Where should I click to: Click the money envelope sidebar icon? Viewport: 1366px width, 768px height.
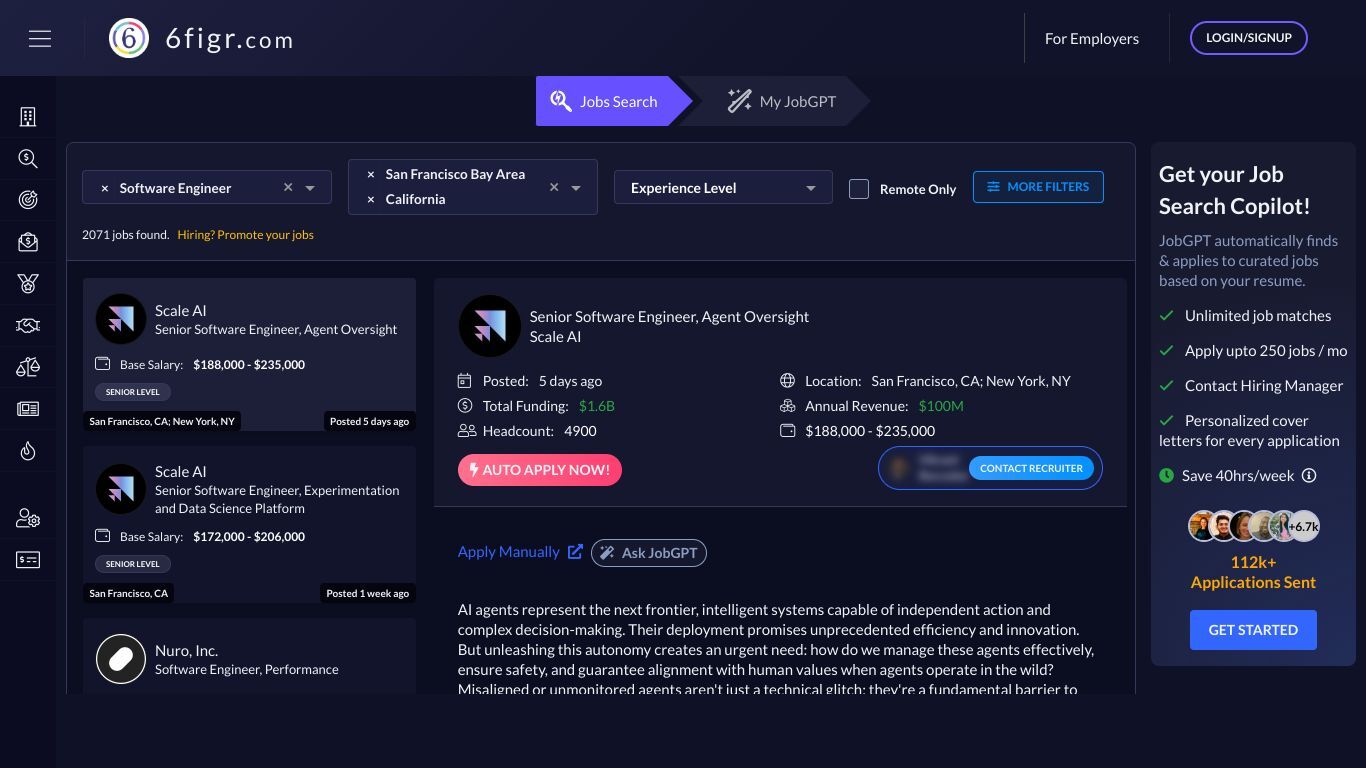28,242
